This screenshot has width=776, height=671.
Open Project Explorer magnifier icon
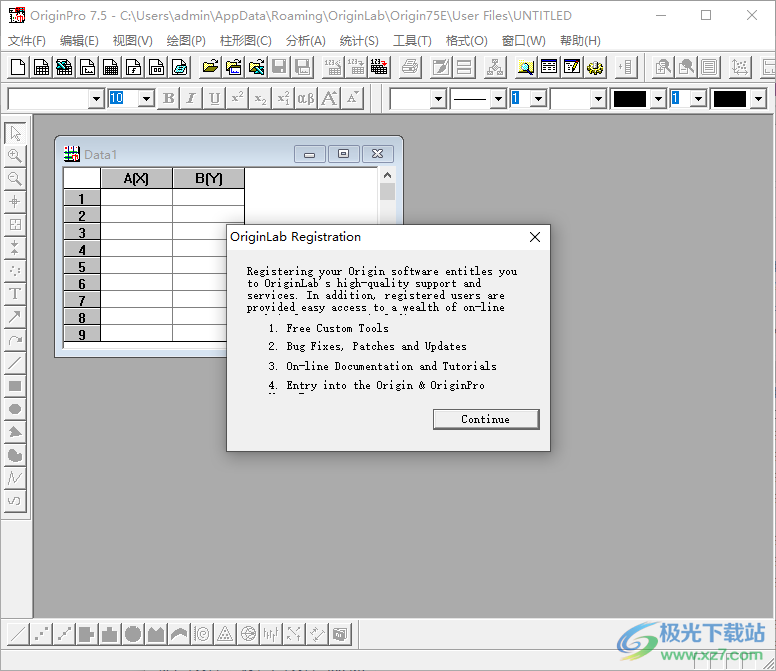[525, 67]
